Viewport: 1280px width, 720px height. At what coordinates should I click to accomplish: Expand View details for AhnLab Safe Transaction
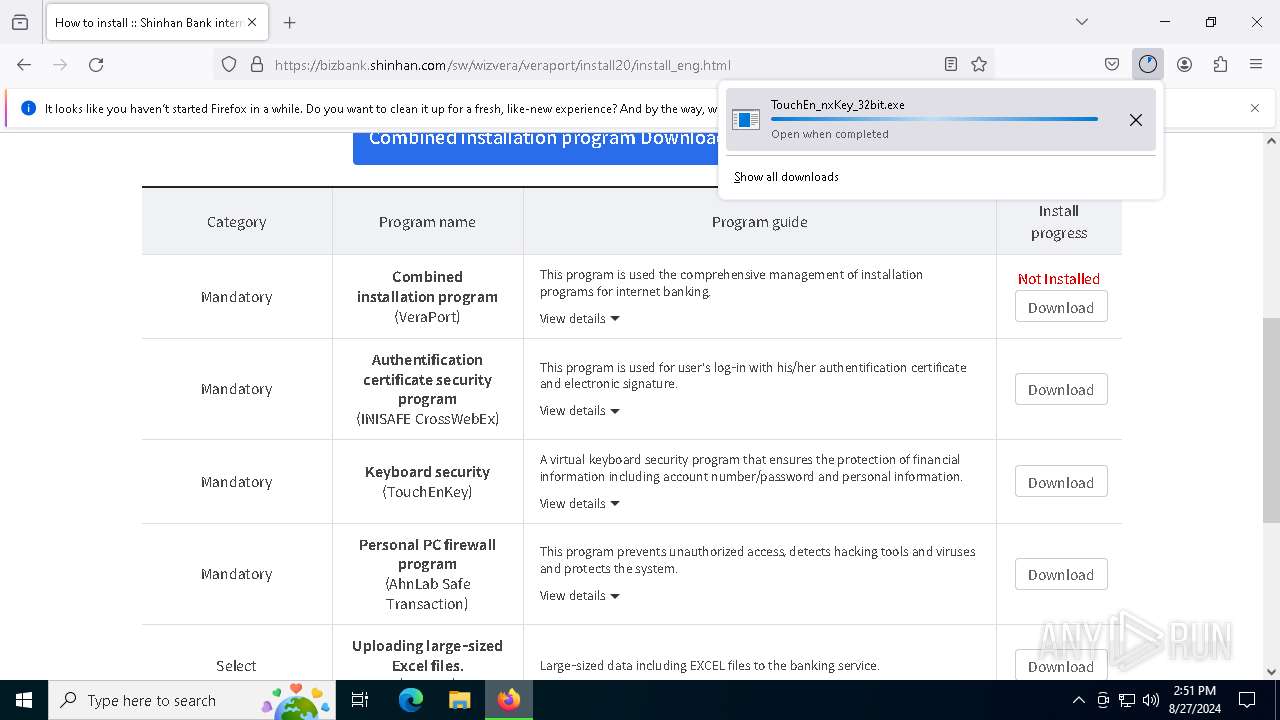point(580,595)
